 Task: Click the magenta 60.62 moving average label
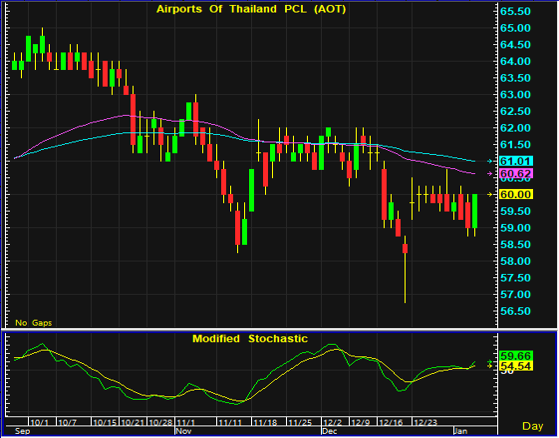[516, 174]
